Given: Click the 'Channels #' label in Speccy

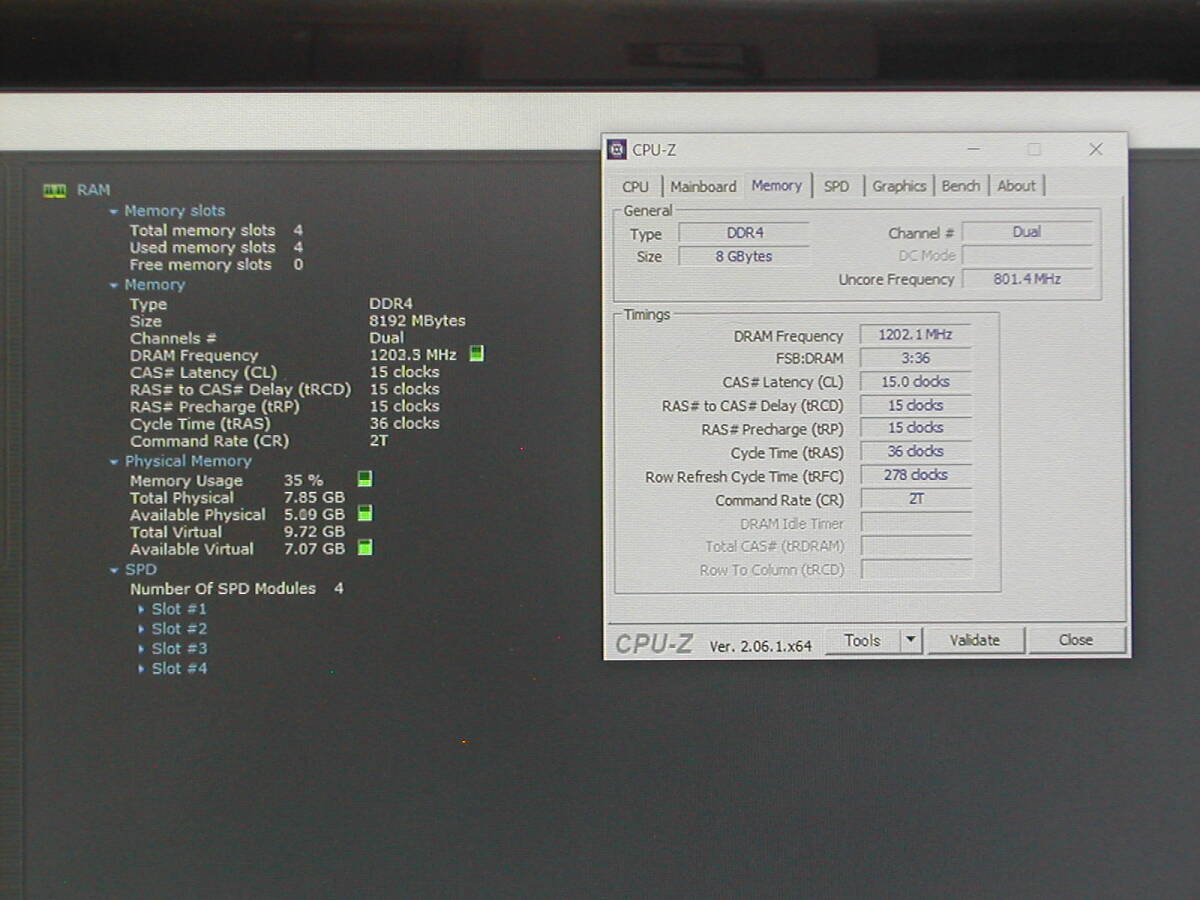Looking at the screenshot, I should point(173,338).
